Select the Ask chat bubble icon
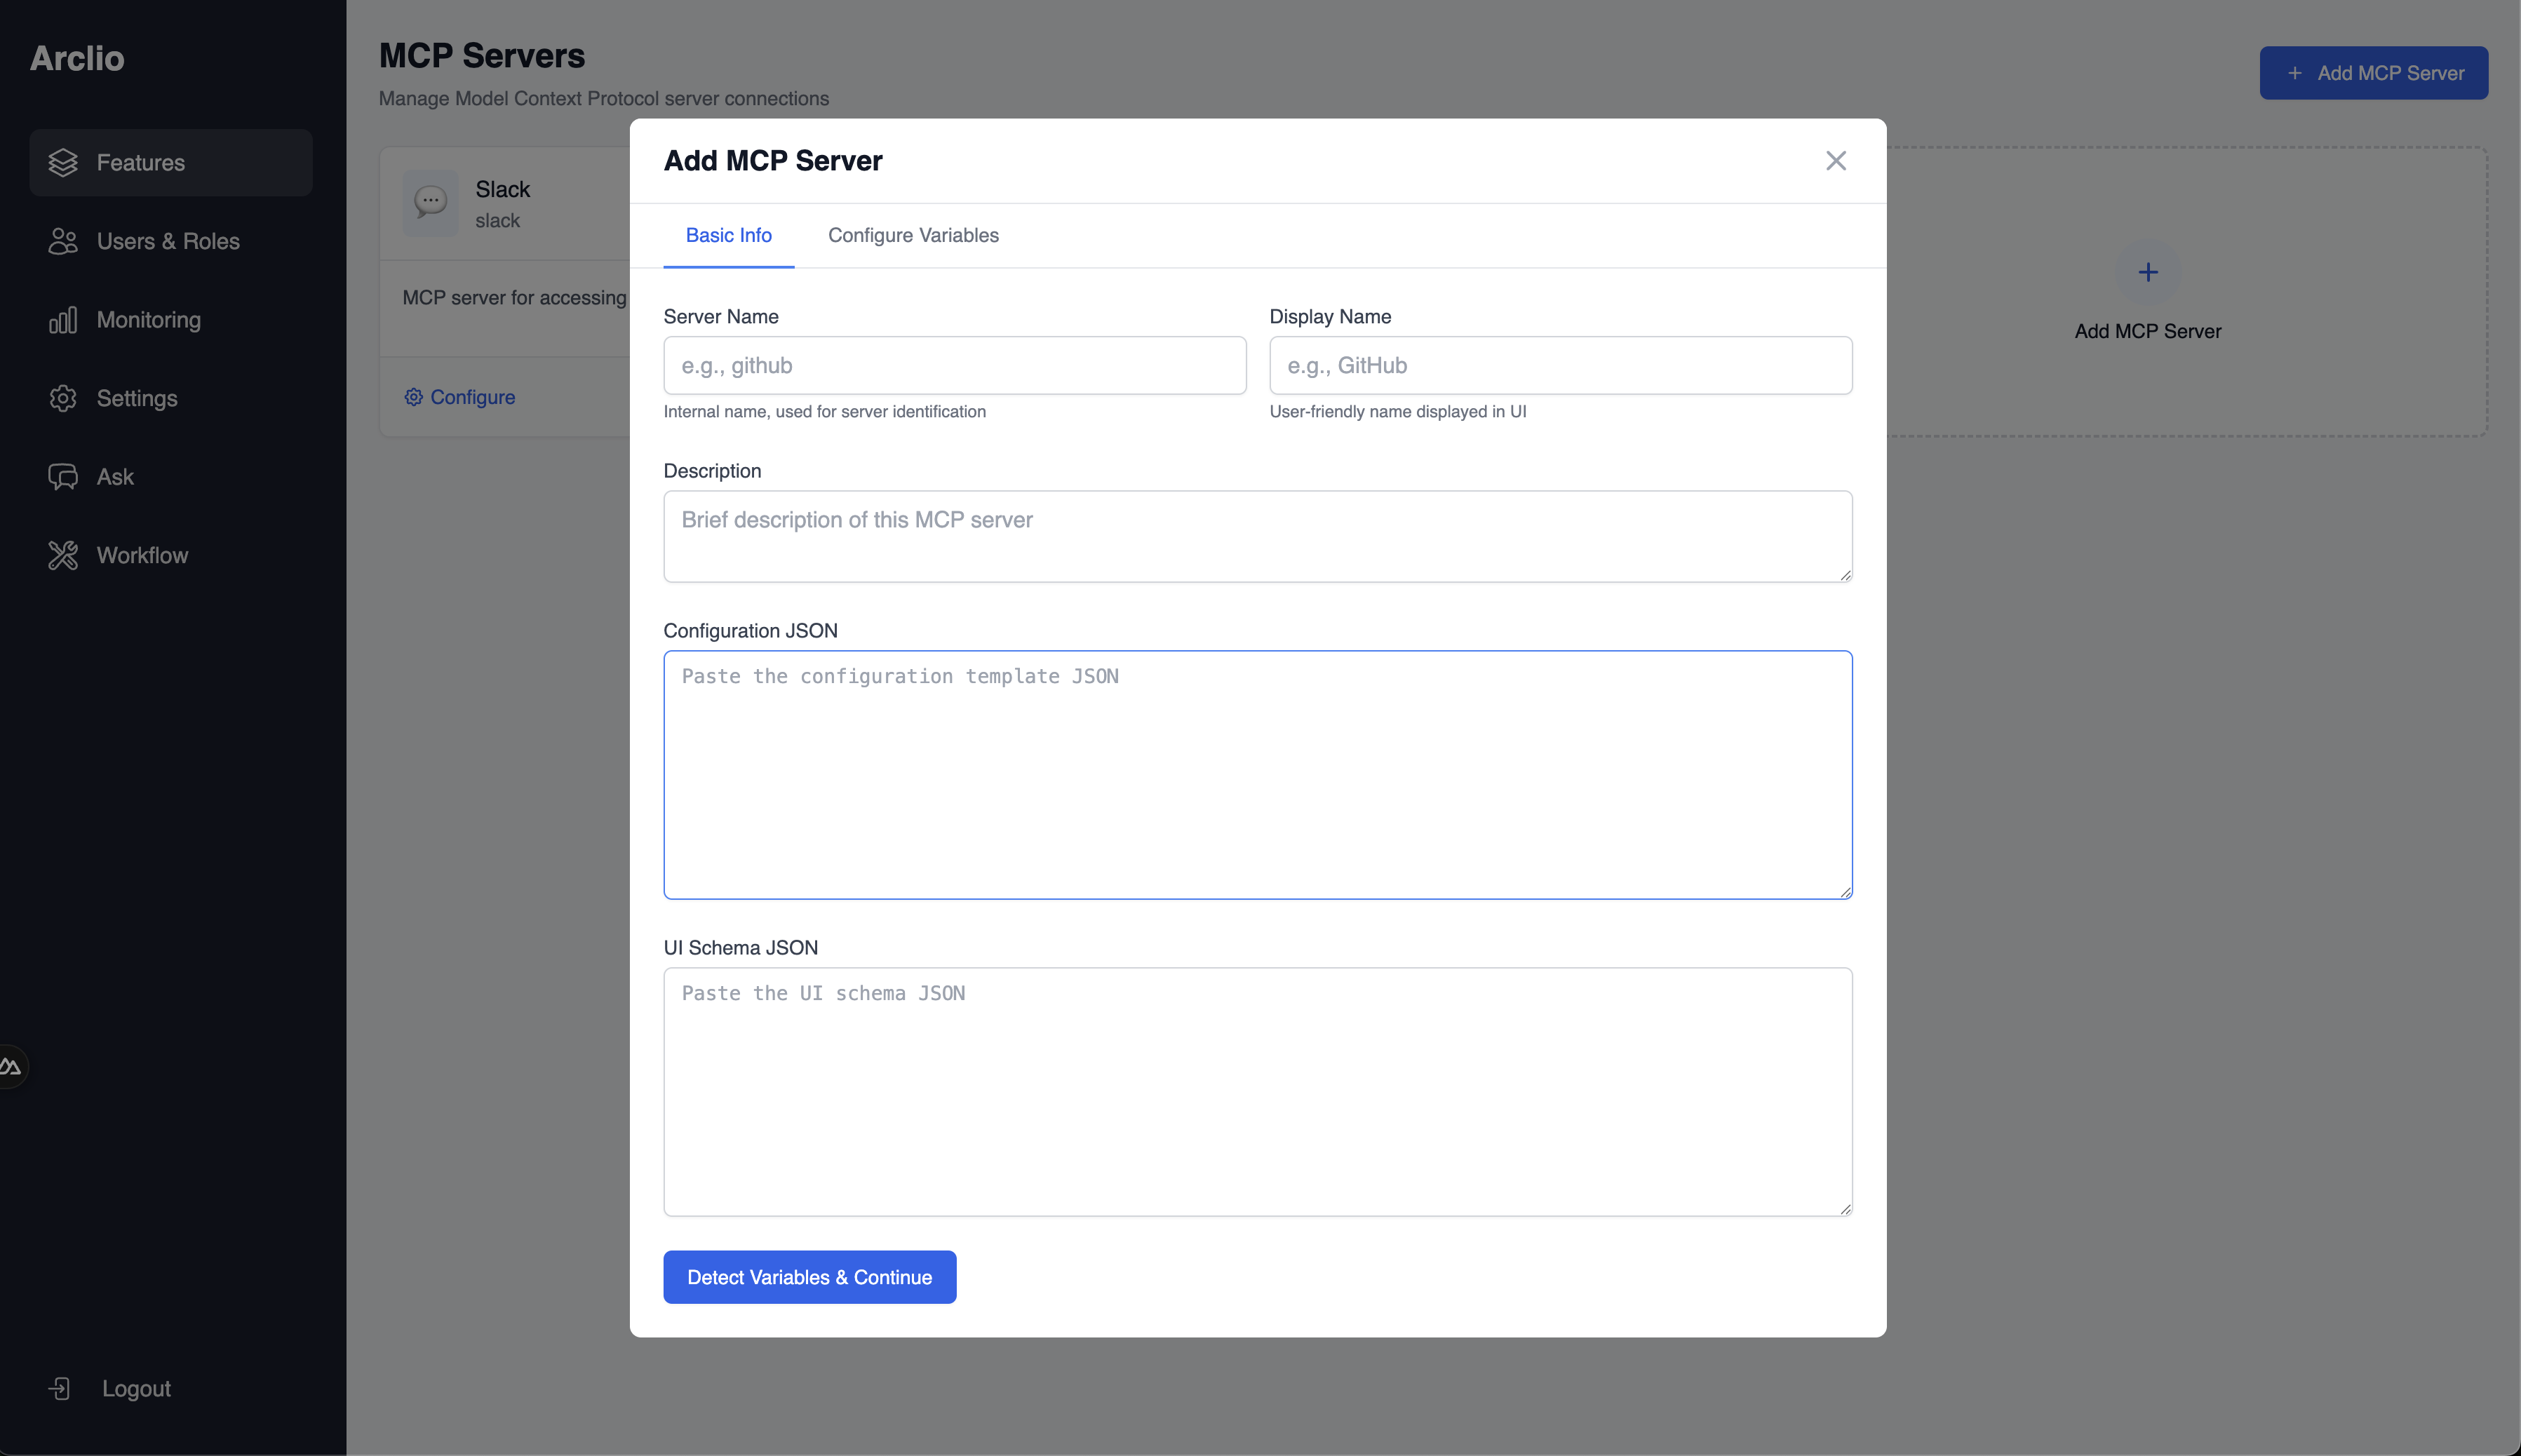2521x1456 pixels. (x=64, y=476)
